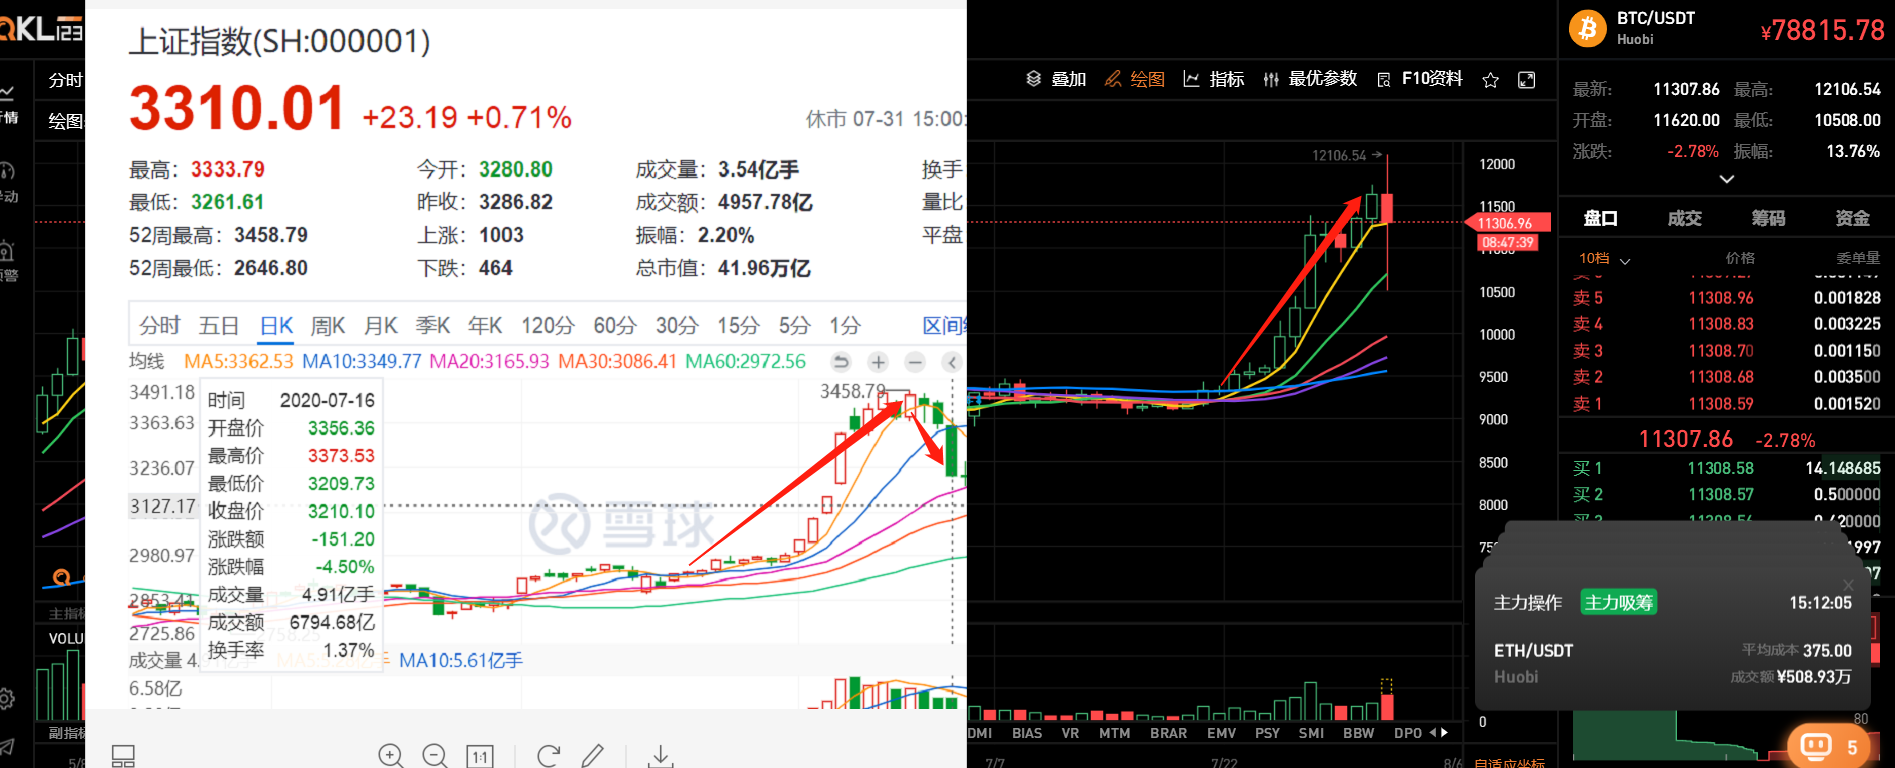Open the 指标 indicators menu
This screenshot has width=1895, height=768.
pos(1214,79)
